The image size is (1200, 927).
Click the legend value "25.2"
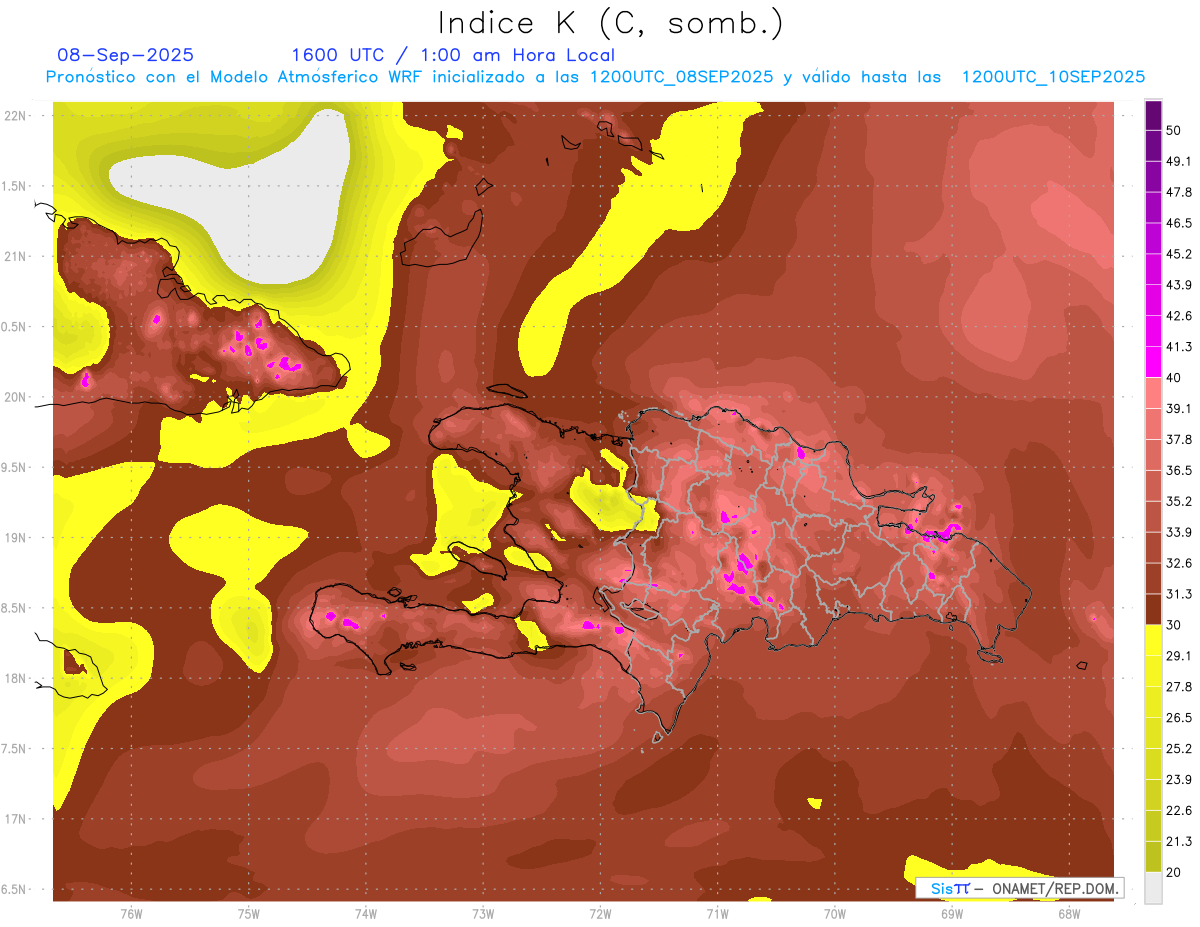(1178, 748)
